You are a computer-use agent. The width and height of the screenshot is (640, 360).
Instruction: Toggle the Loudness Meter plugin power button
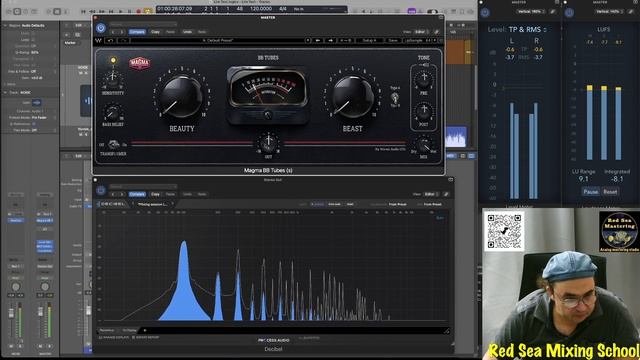tap(569, 13)
